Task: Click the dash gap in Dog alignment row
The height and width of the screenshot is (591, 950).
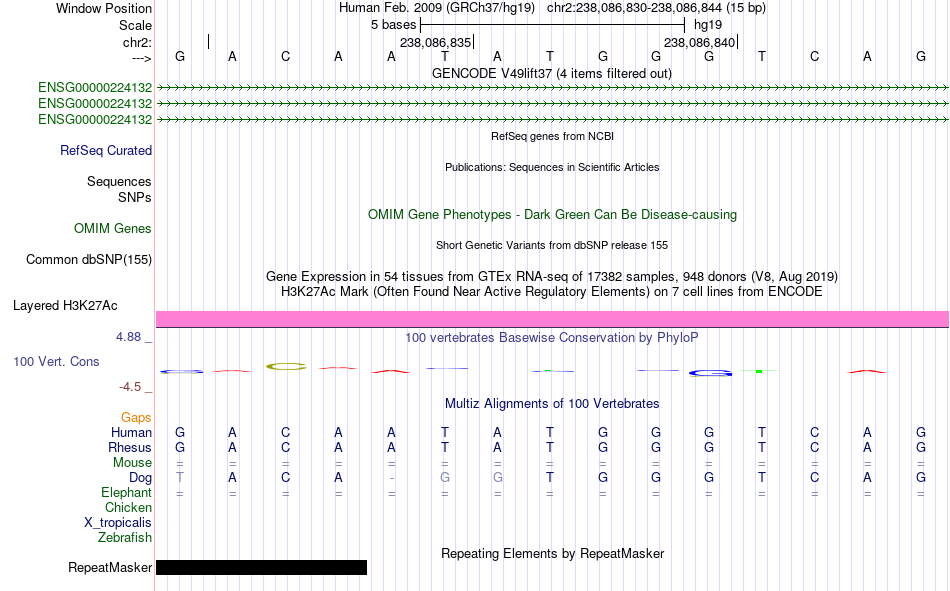Action: pyautogui.click(x=392, y=478)
